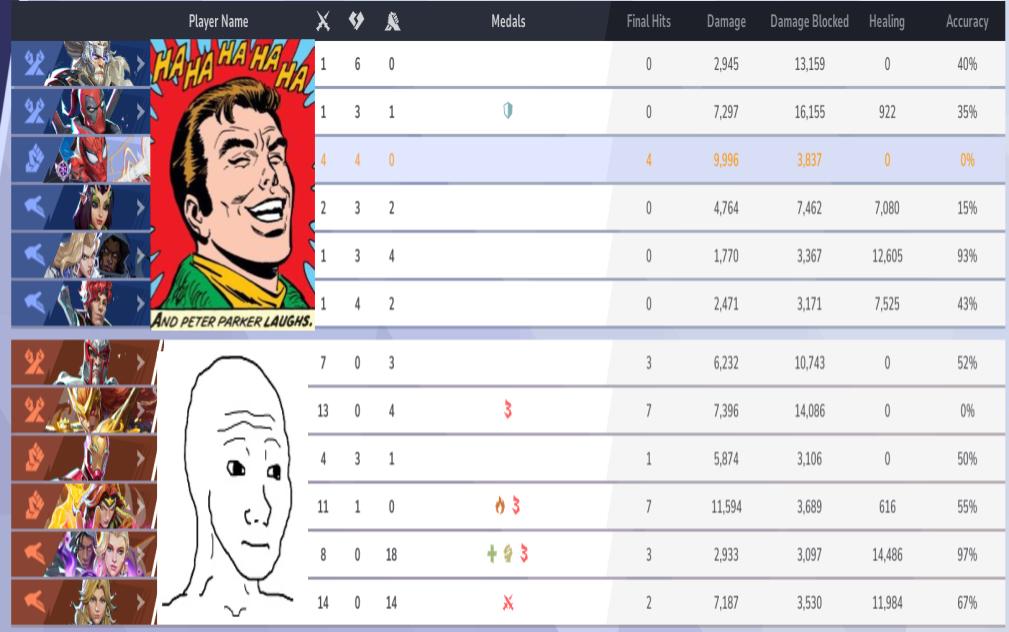Click the vanguard role icon in the 7,297 damage row
The height and width of the screenshot is (632, 1009).
pyautogui.click(x=34, y=112)
